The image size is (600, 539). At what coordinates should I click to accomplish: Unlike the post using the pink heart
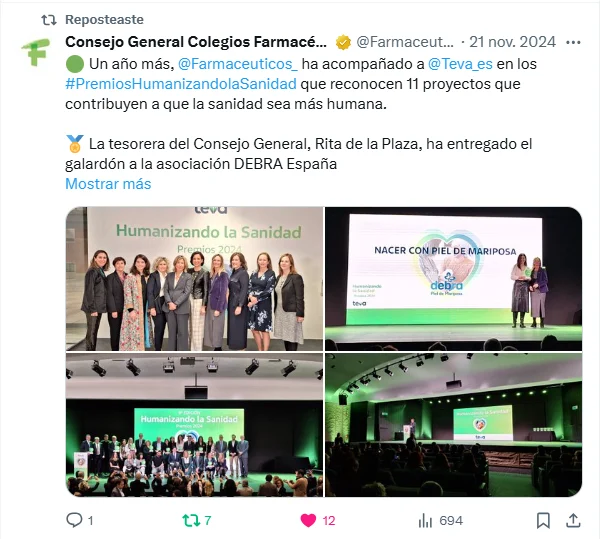(308, 520)
